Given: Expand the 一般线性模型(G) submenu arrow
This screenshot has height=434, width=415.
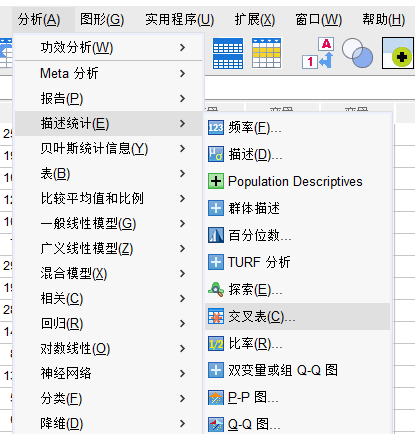Looking at the screenshot, I should coord(182,223).
